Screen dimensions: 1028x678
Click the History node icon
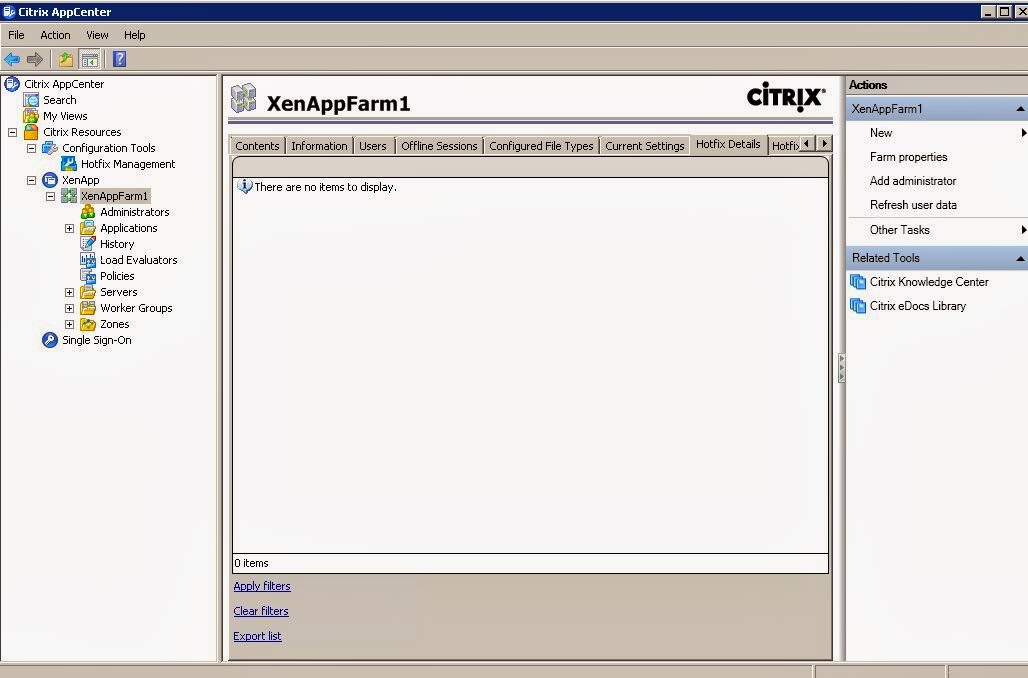(88, 244)
